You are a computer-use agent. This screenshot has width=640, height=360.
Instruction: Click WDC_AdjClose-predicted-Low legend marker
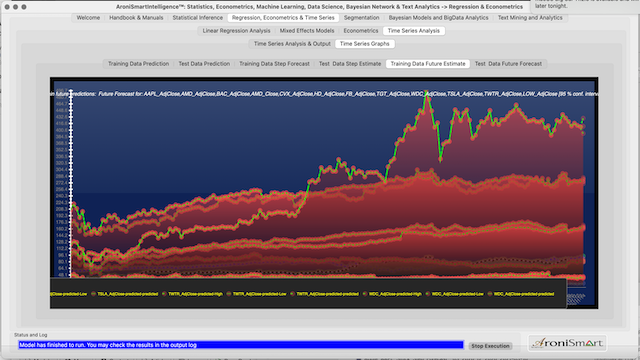(x=428, y=294)
